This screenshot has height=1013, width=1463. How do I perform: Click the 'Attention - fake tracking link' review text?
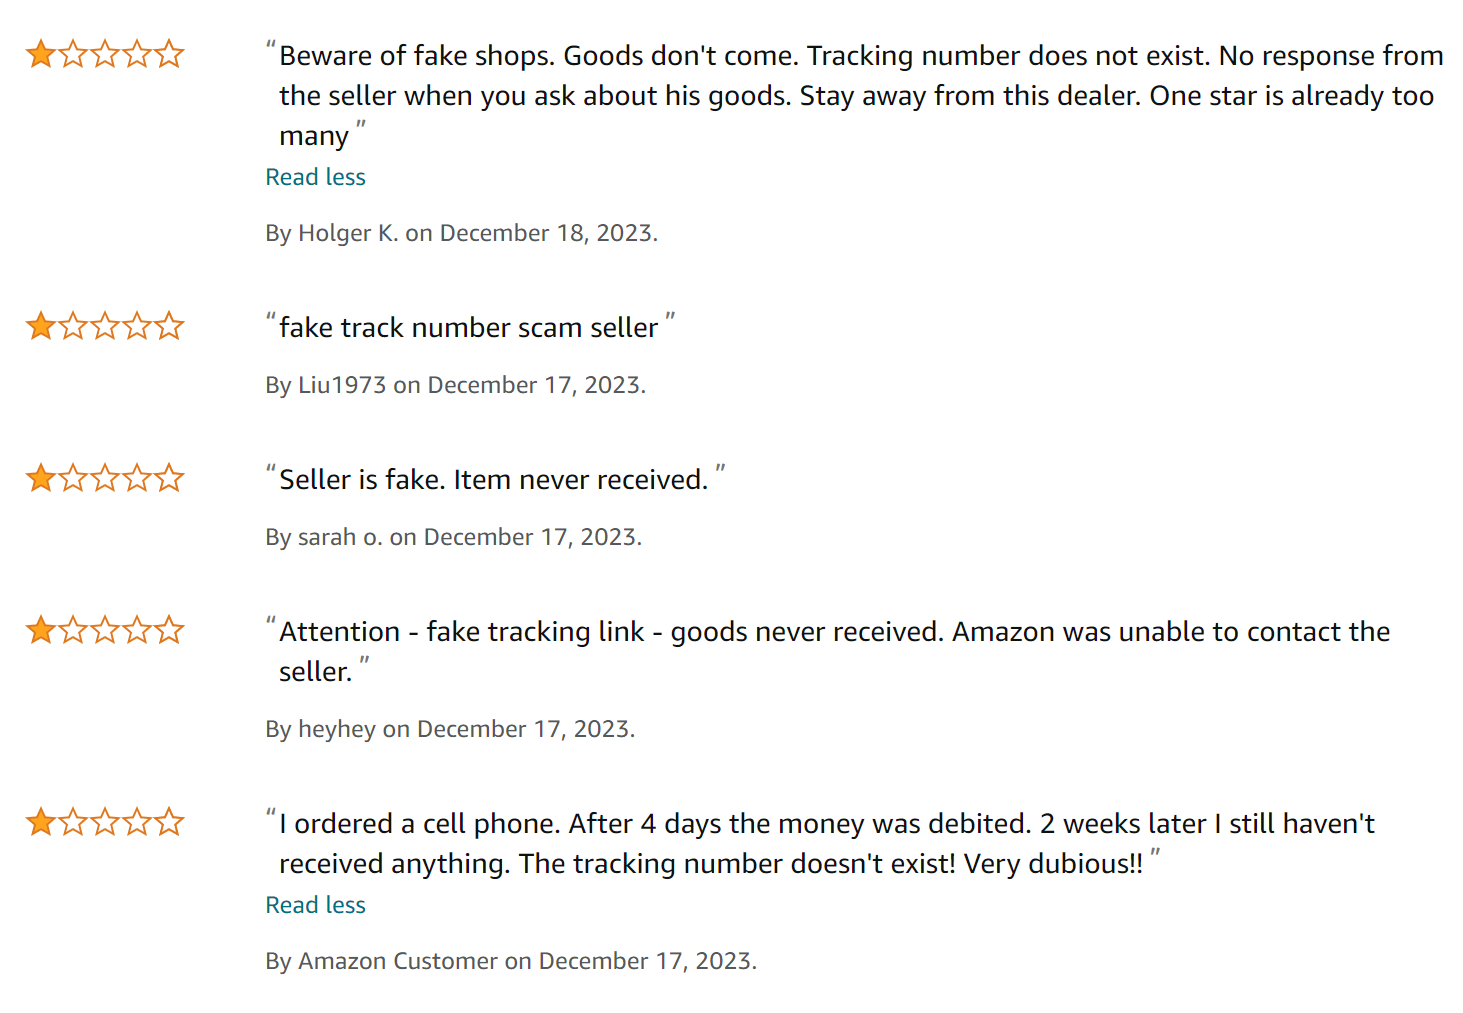[833, 632]
